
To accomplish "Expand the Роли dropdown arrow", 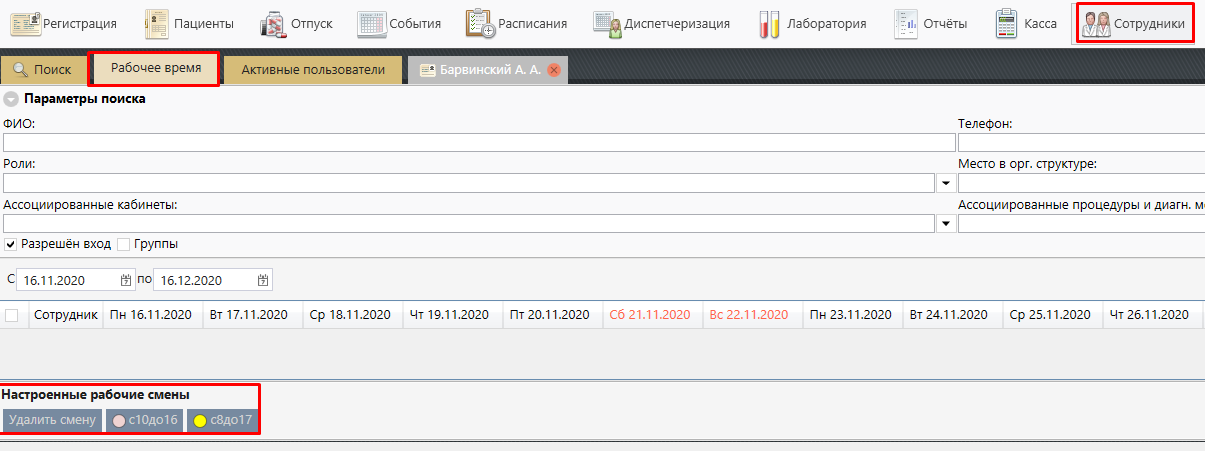I will point(945,184).
